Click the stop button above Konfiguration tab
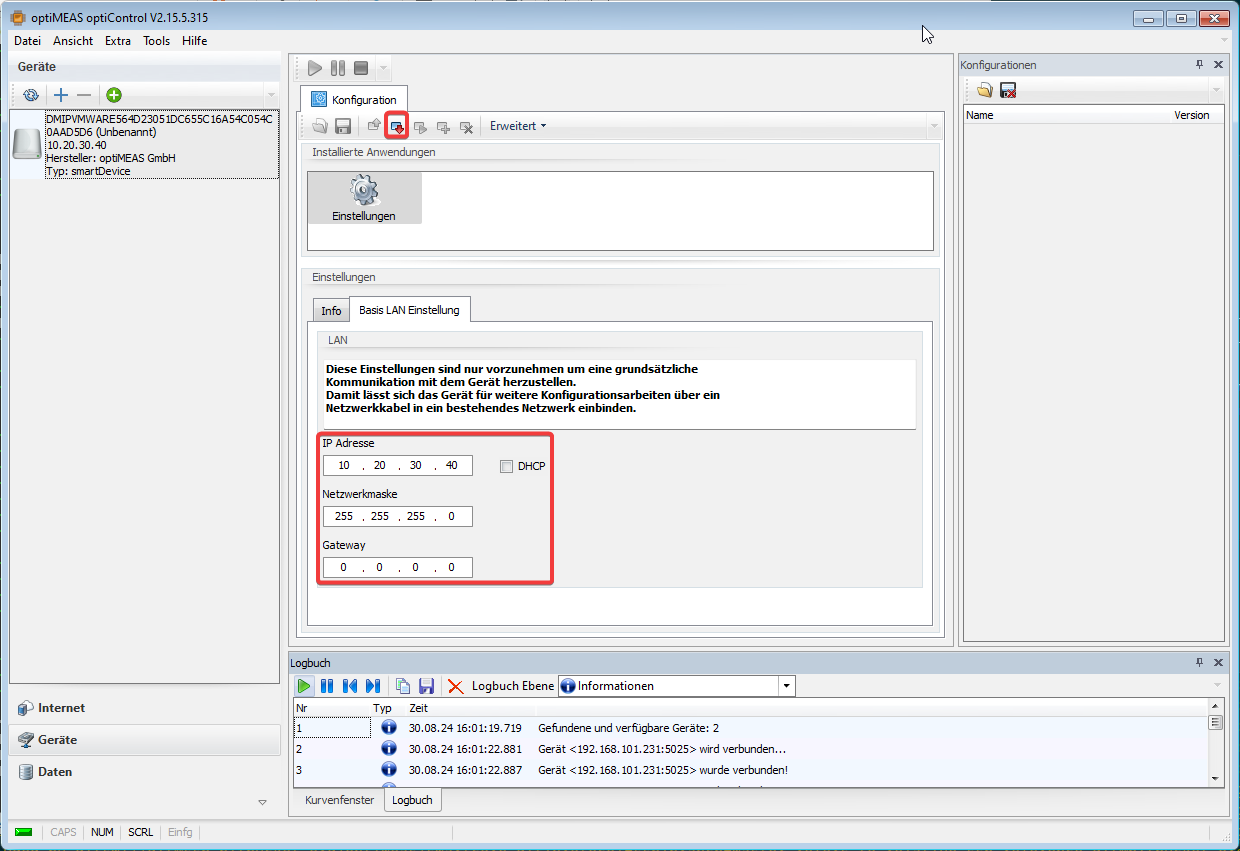This screenshot has height=851, width=1240. pos(361,68)
